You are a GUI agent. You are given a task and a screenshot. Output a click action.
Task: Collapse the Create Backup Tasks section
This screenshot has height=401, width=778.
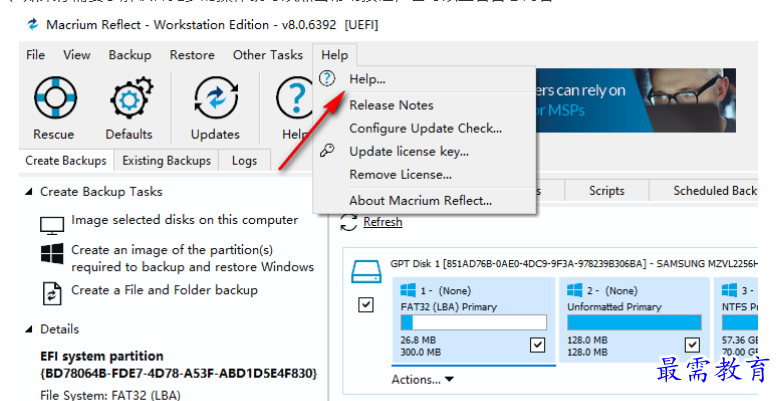[x=29, y=192]
